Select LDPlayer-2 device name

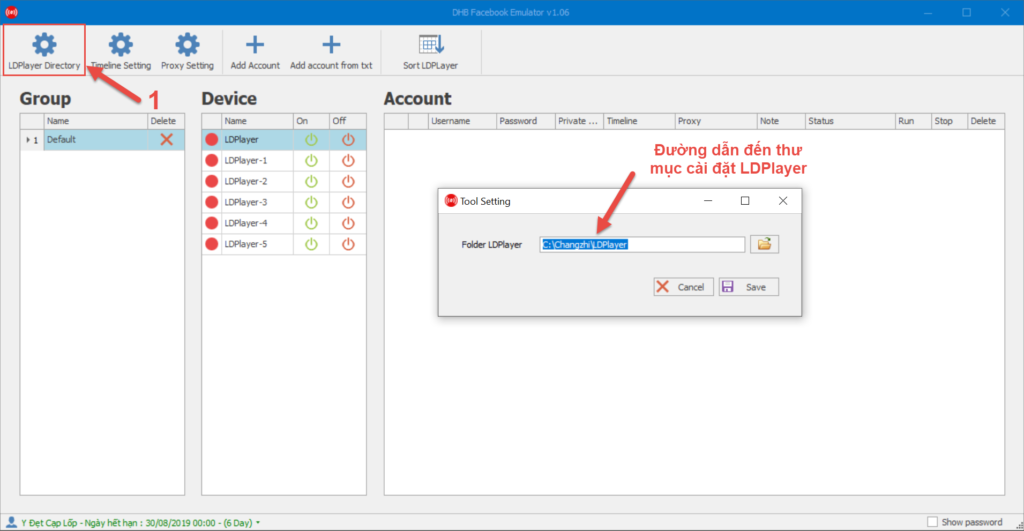click(x=246, y=181)
